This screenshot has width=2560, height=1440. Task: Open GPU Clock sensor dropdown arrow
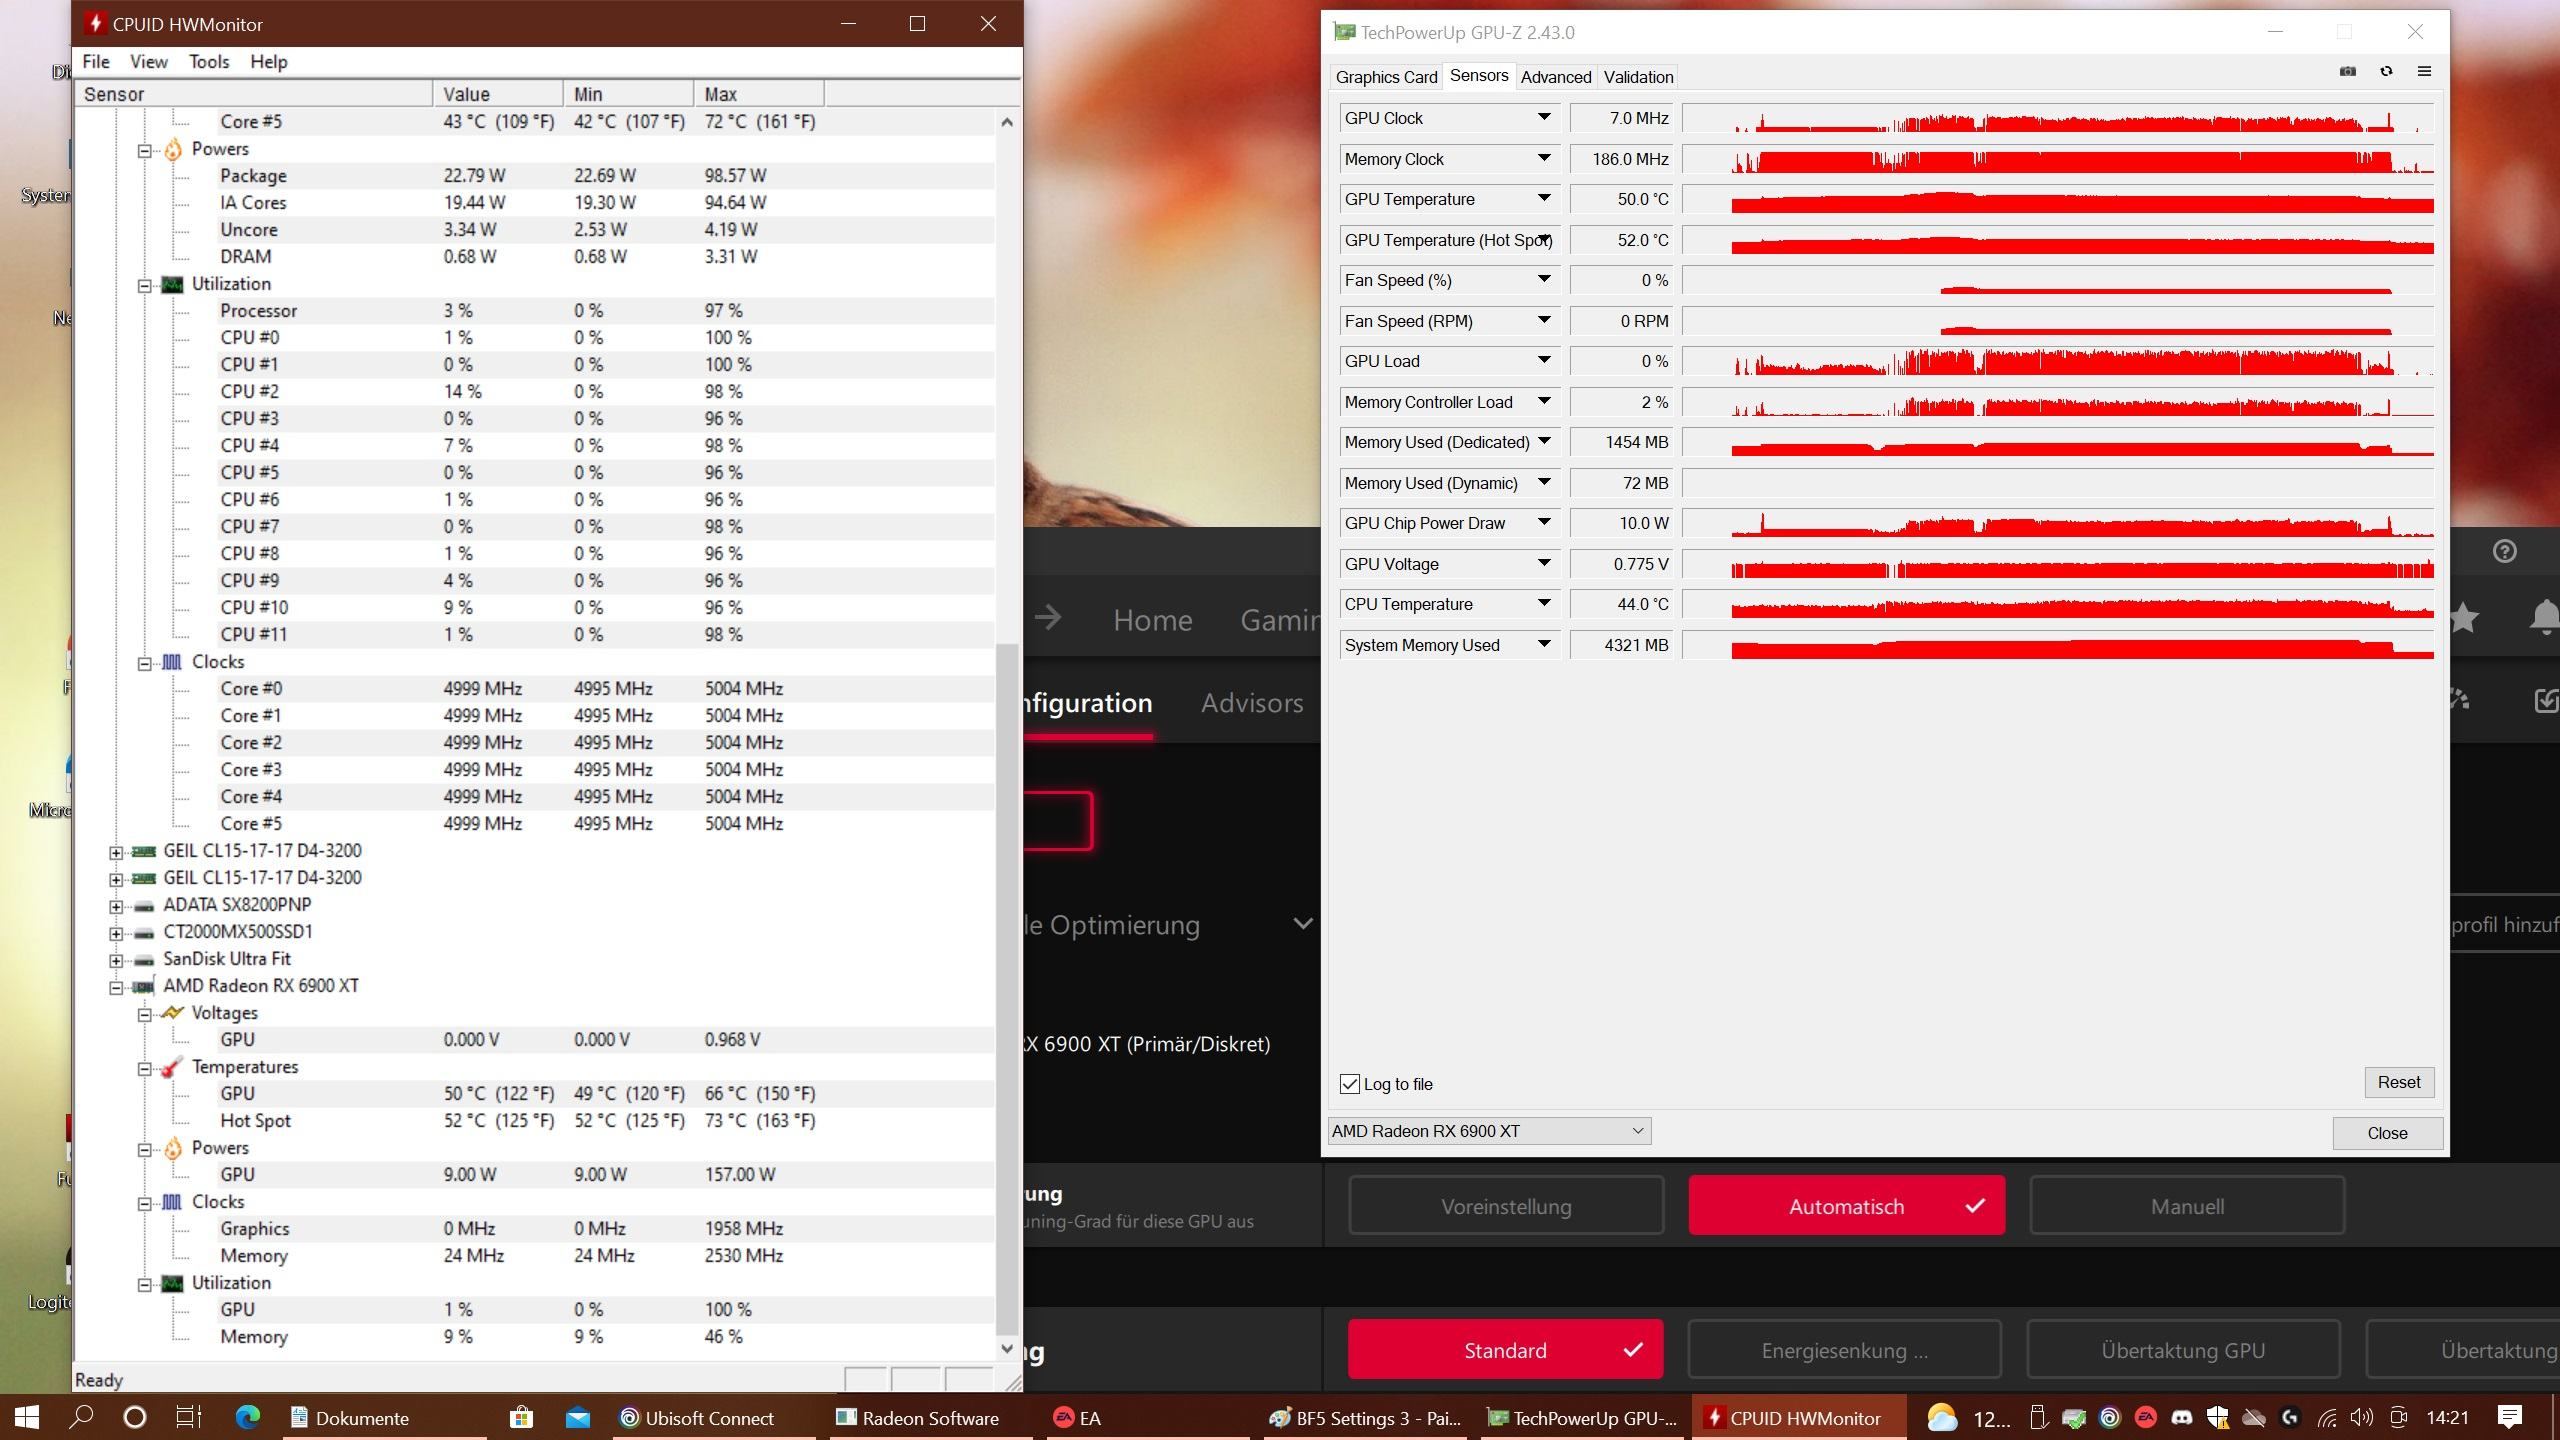pyautogui.click(x=1543, y=118)
